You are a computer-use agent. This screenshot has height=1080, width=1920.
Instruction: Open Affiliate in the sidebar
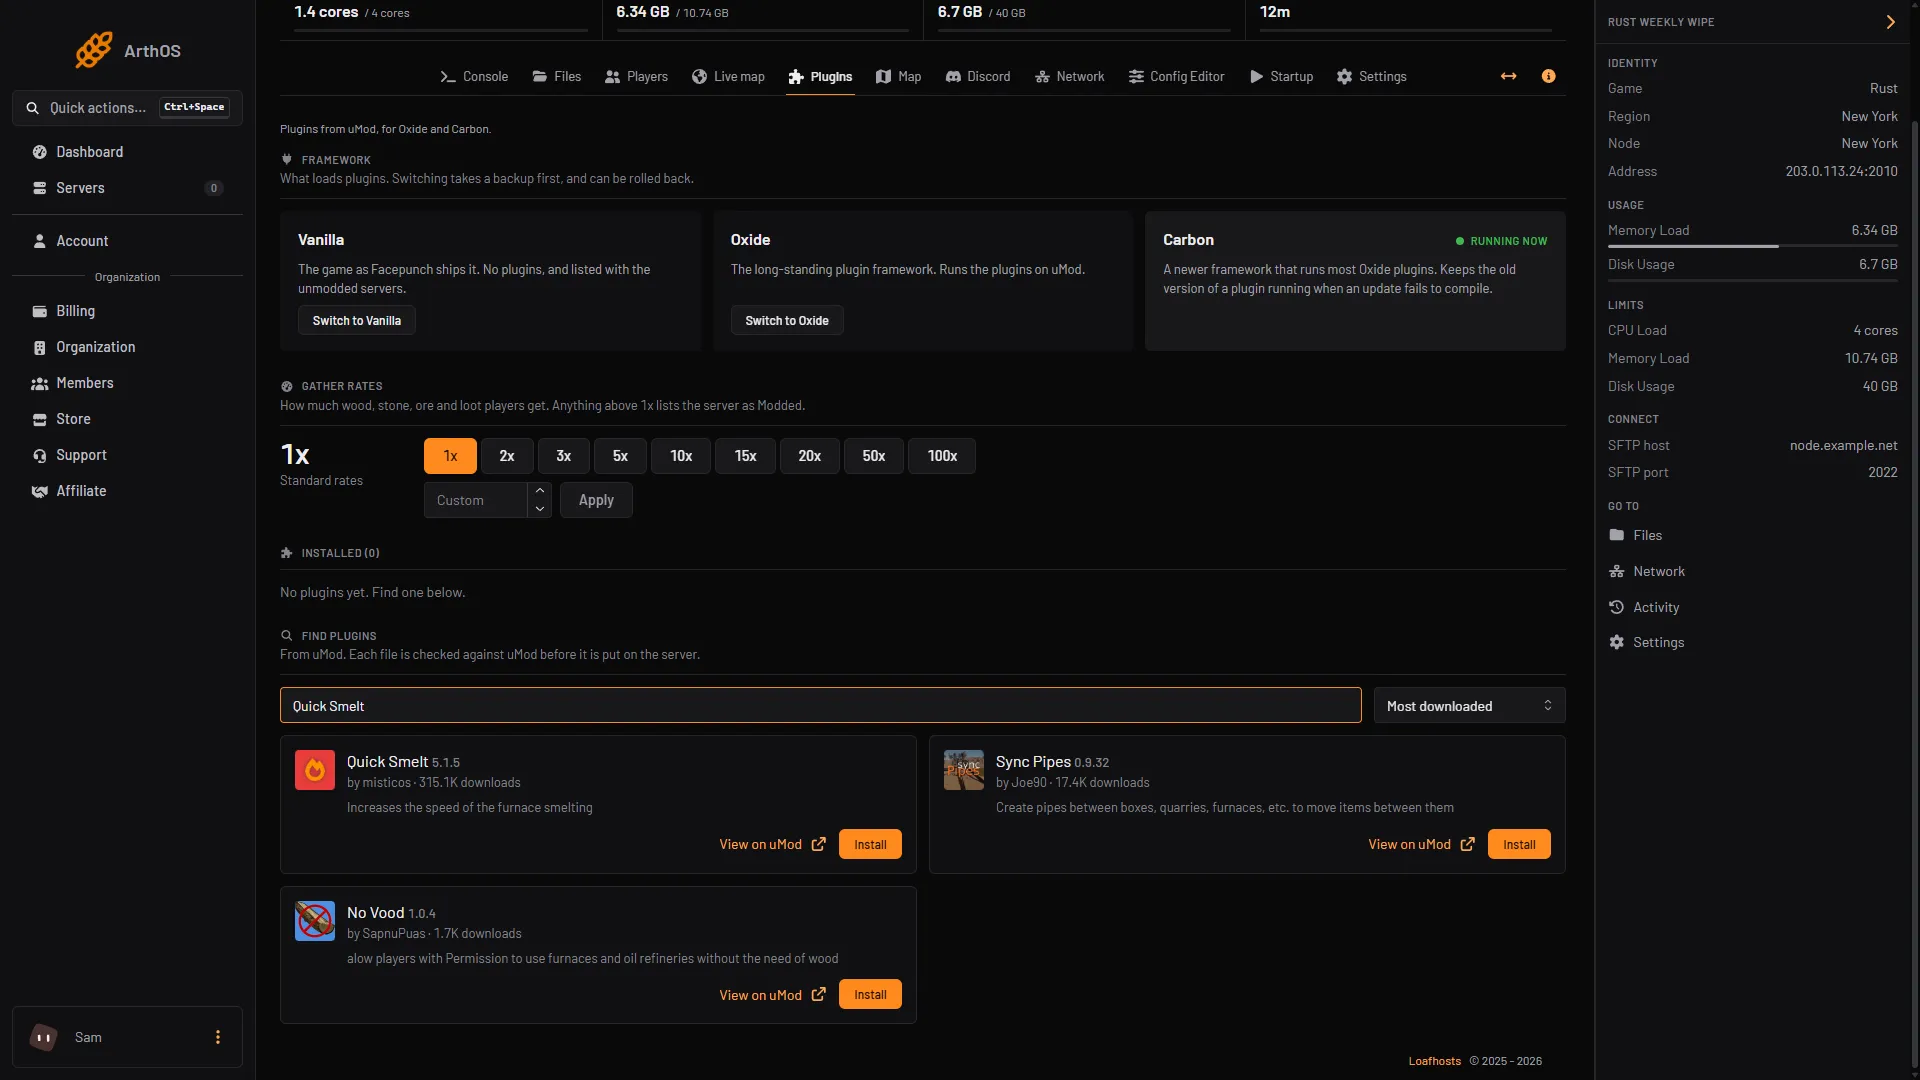(x=127, y=491)
